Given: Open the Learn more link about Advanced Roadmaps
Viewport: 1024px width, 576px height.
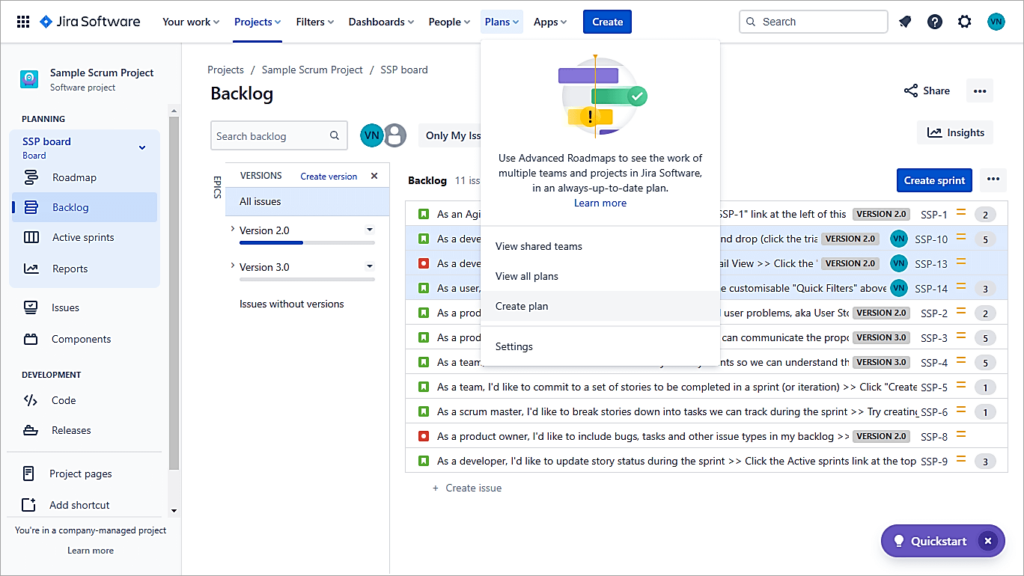Looking at the screenshot, I should pos(599,203).
